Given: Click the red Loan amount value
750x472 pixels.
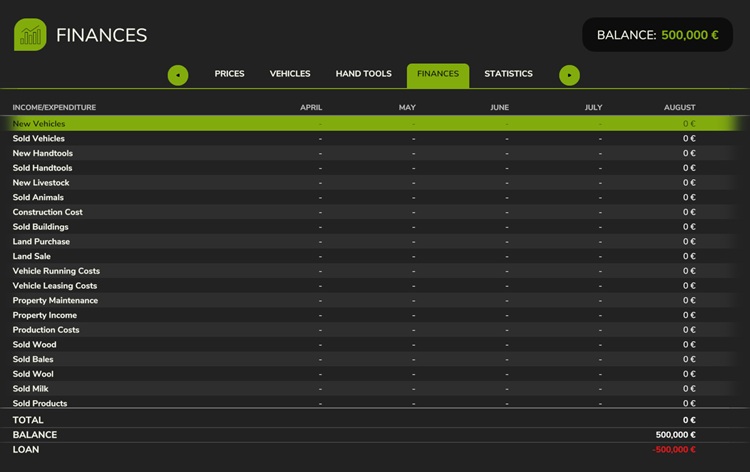Looking at the screenshot, I should [x=674, y=450].
